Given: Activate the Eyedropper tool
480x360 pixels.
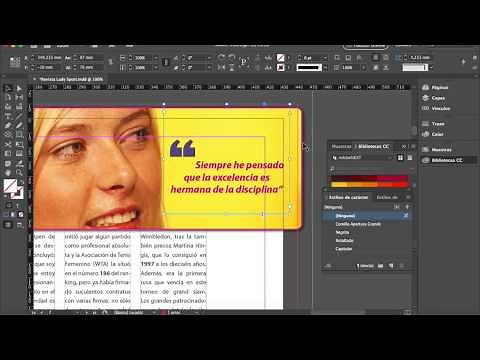Looking at the screenshot, I should [19, 163].
